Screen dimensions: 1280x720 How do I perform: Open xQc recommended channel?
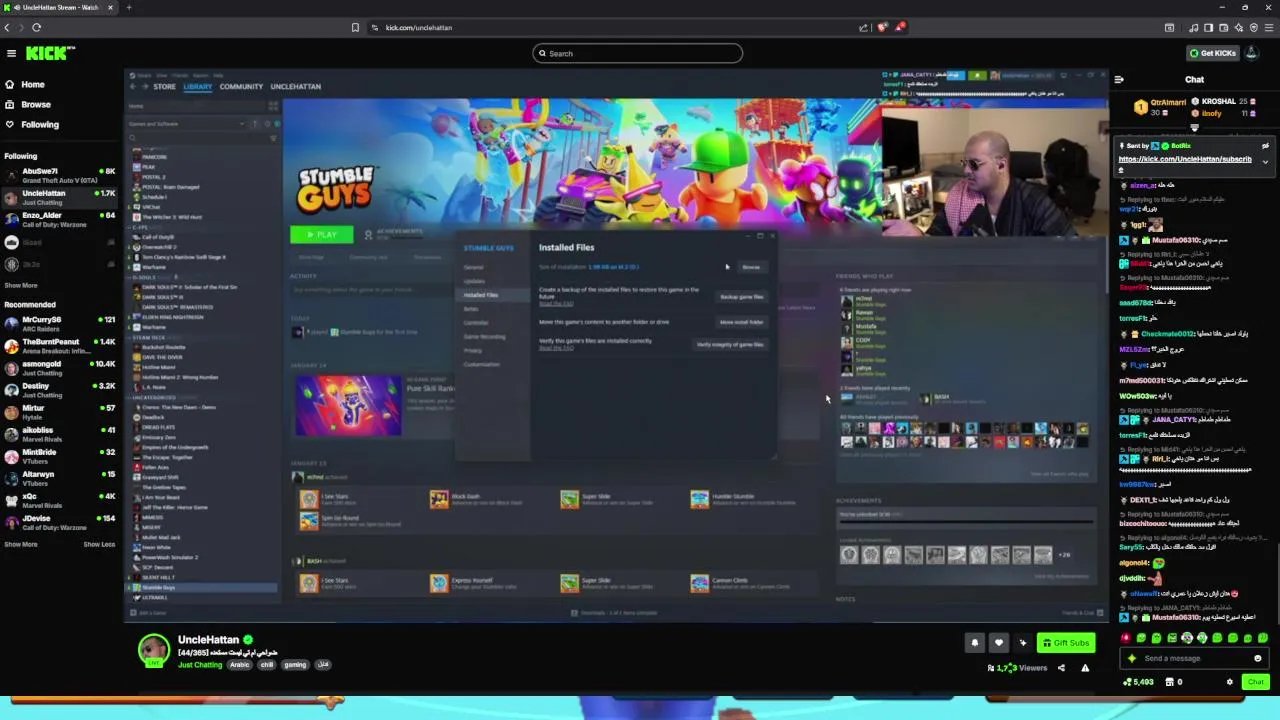(x=60, y=500)
